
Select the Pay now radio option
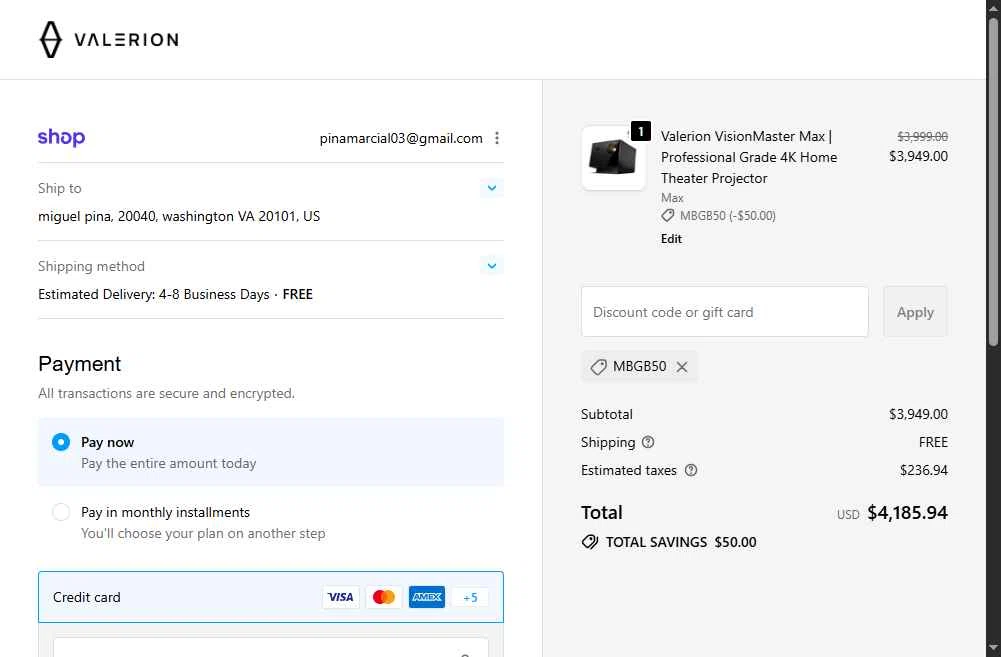pos(61,442)
